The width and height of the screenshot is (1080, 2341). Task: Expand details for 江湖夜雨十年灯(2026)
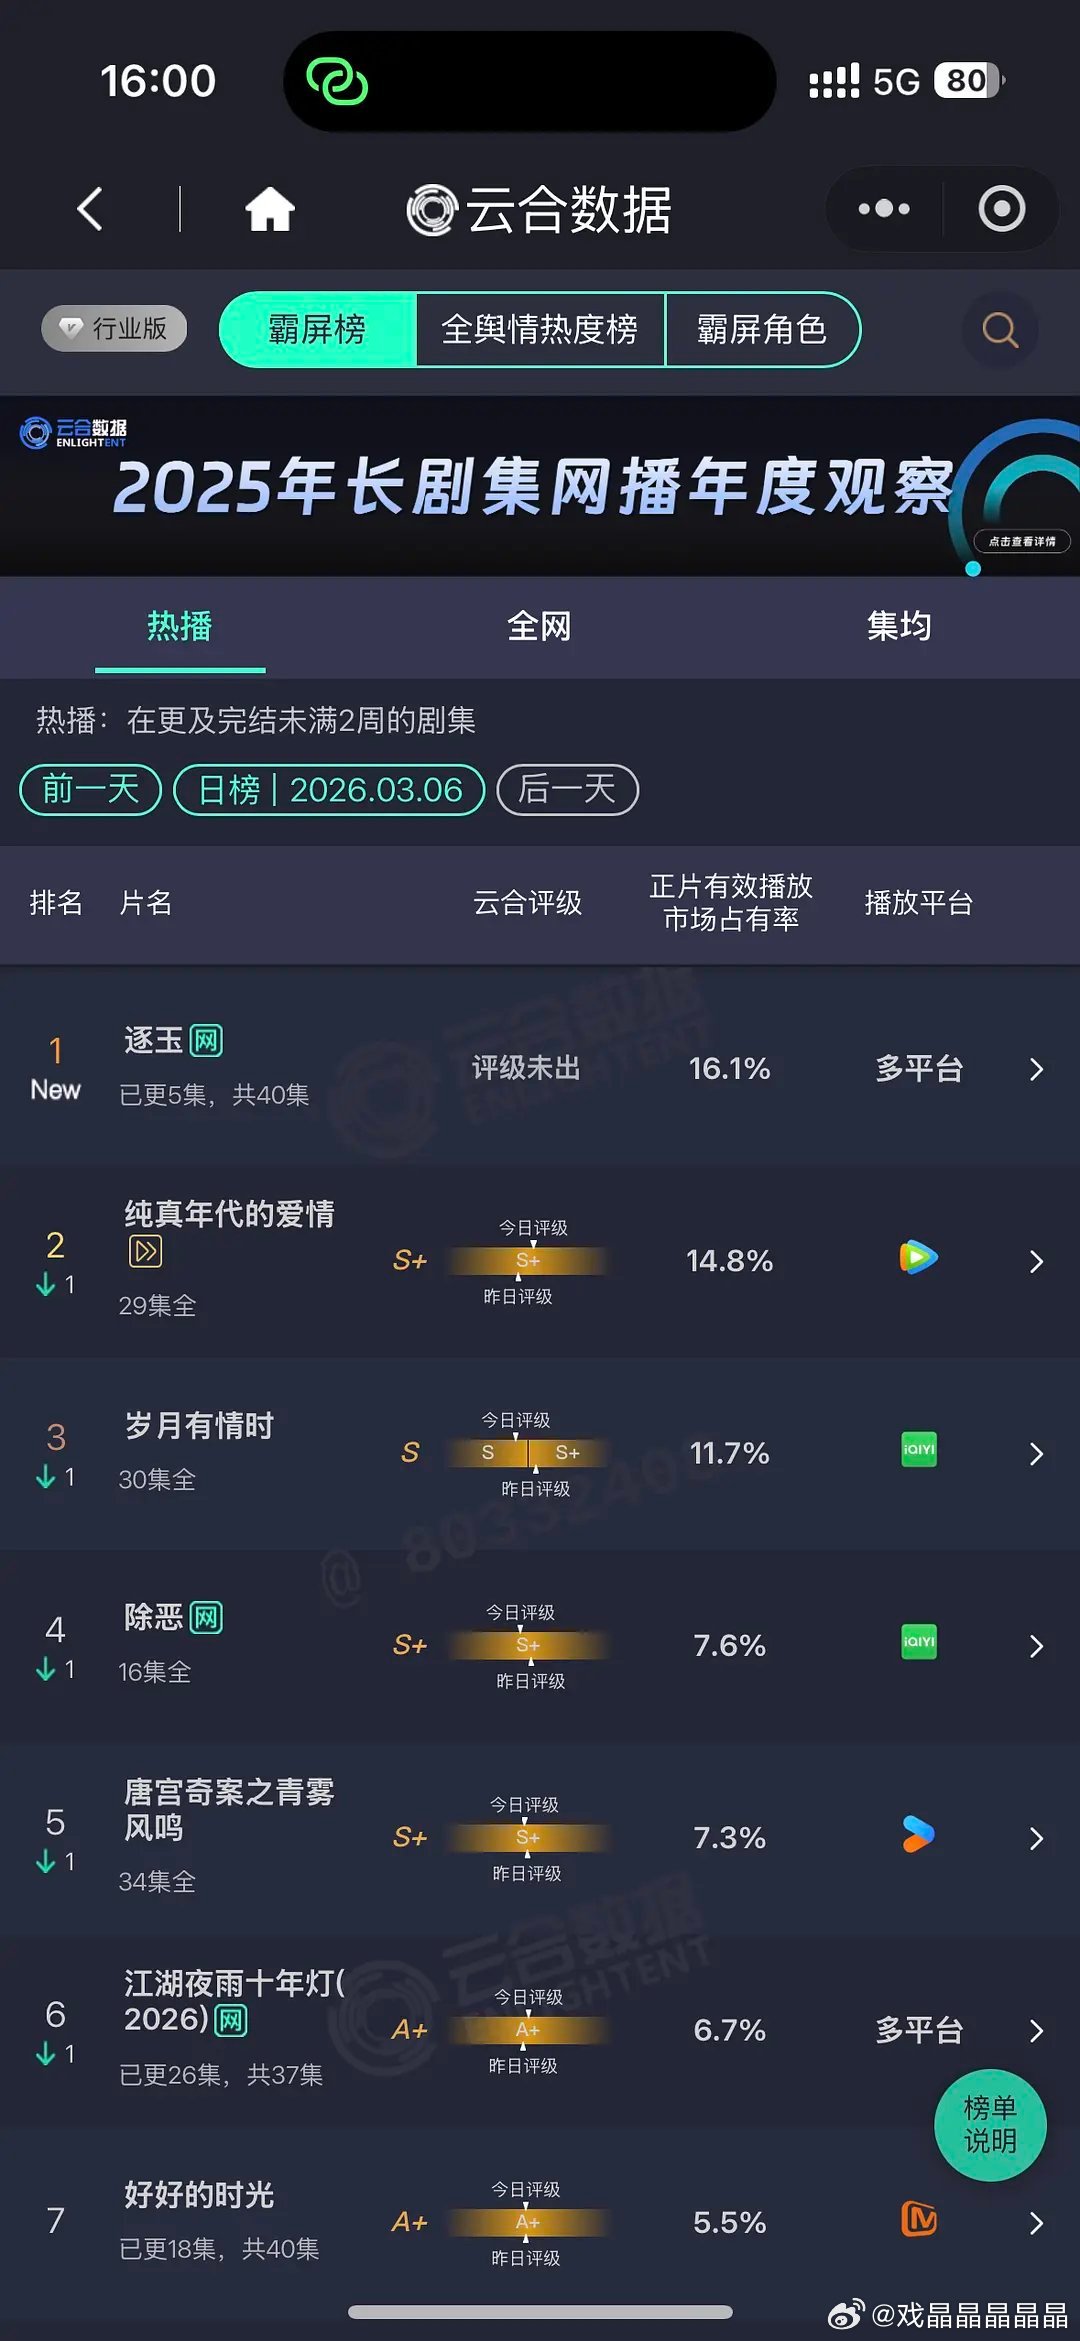[x=1037, y=2031]
